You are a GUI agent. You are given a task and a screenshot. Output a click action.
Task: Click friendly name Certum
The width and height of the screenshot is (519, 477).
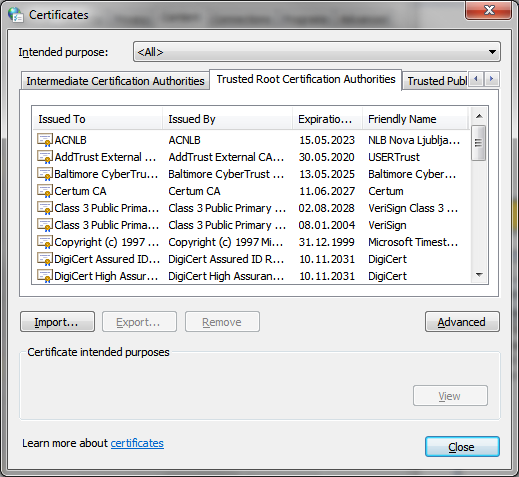click(386, 191)
